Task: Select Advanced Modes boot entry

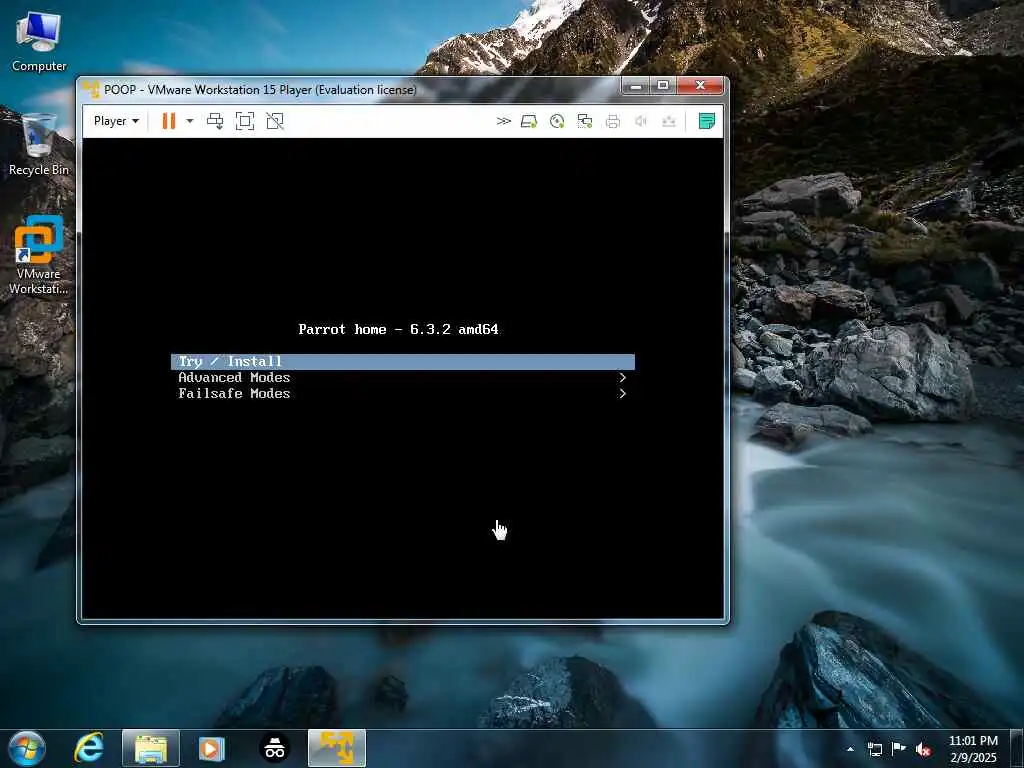Action: pos(403,377)
